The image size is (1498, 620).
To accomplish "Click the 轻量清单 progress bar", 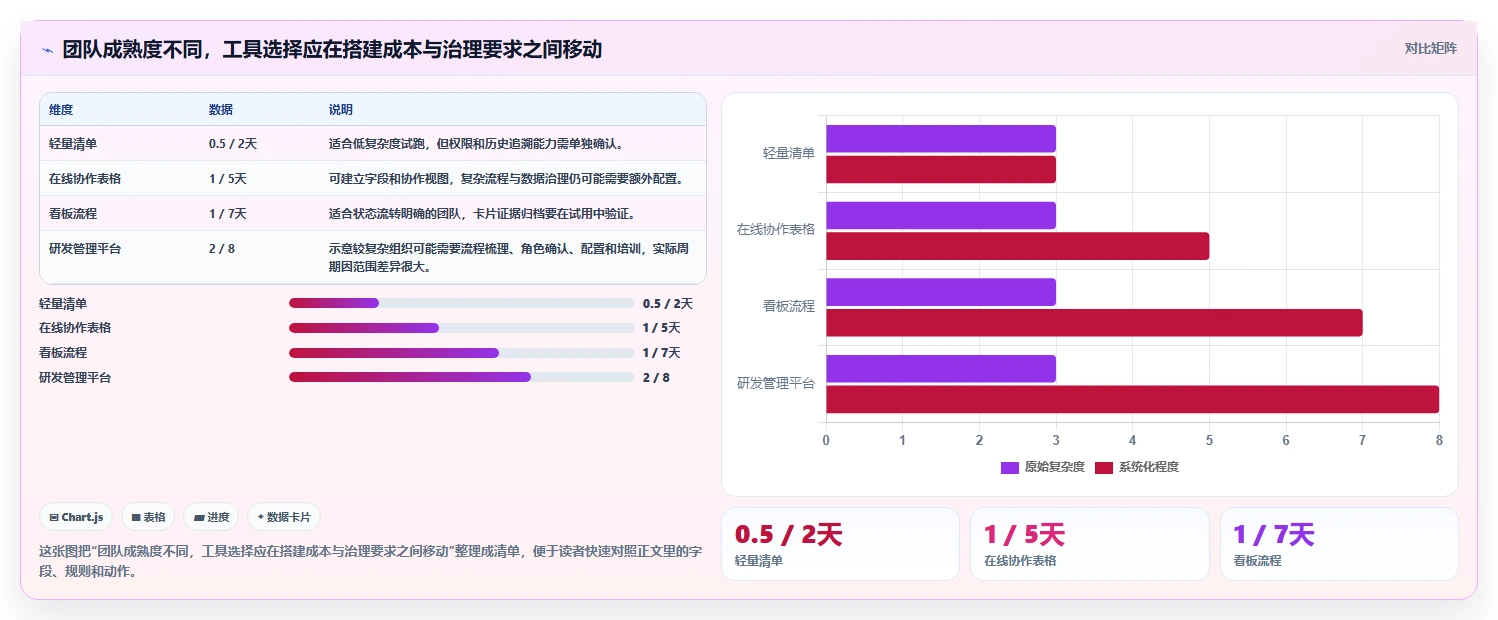I will click(x=462, y=303).
